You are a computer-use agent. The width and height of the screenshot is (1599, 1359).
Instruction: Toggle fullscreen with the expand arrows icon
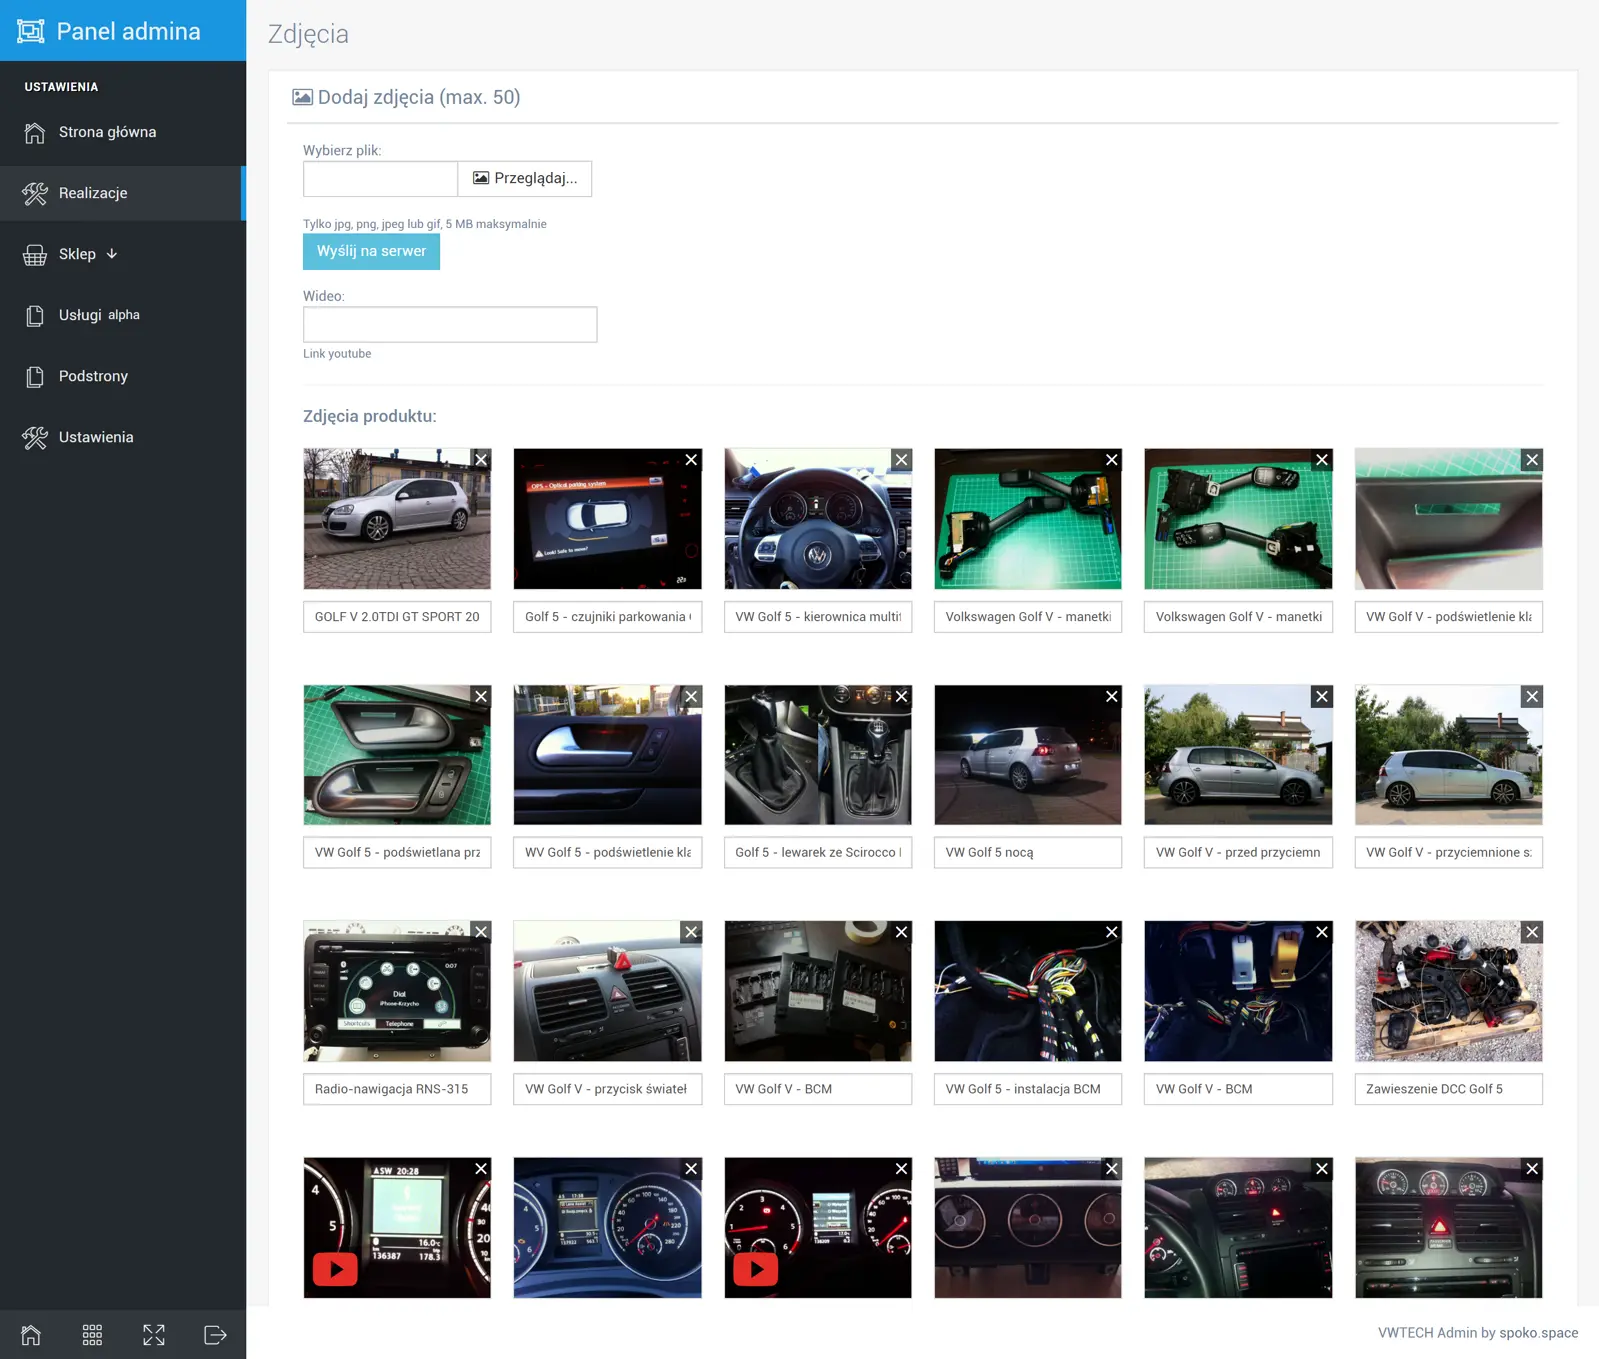(x=154, y=1335)
